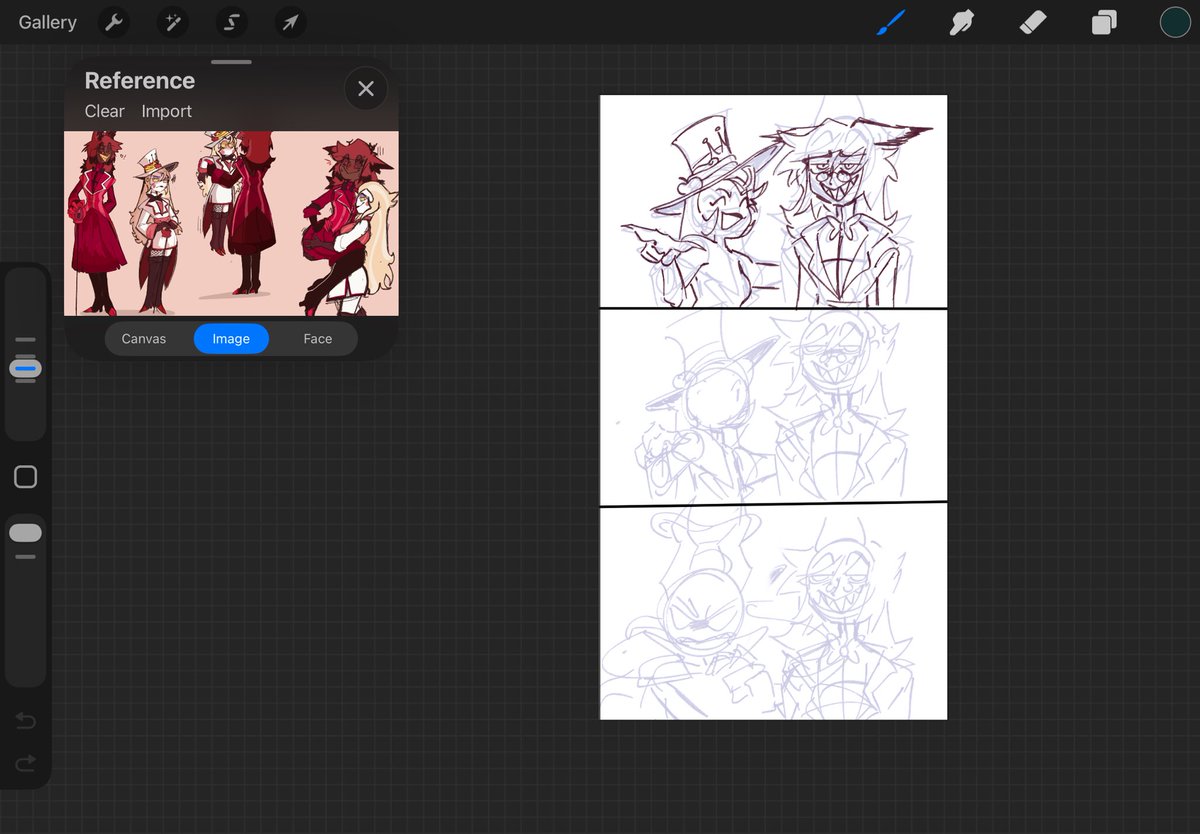The height and width of the screenshot is (834, 1200).
Task: Switch reference source to Canvas
Action: (x=144, y=339)
